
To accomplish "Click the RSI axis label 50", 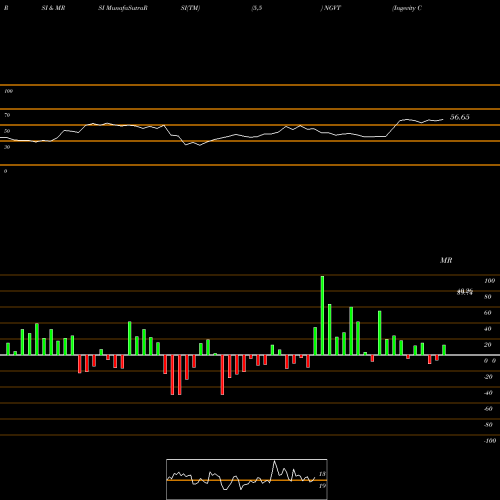I will pyautogui.click(x=7, y=131).
